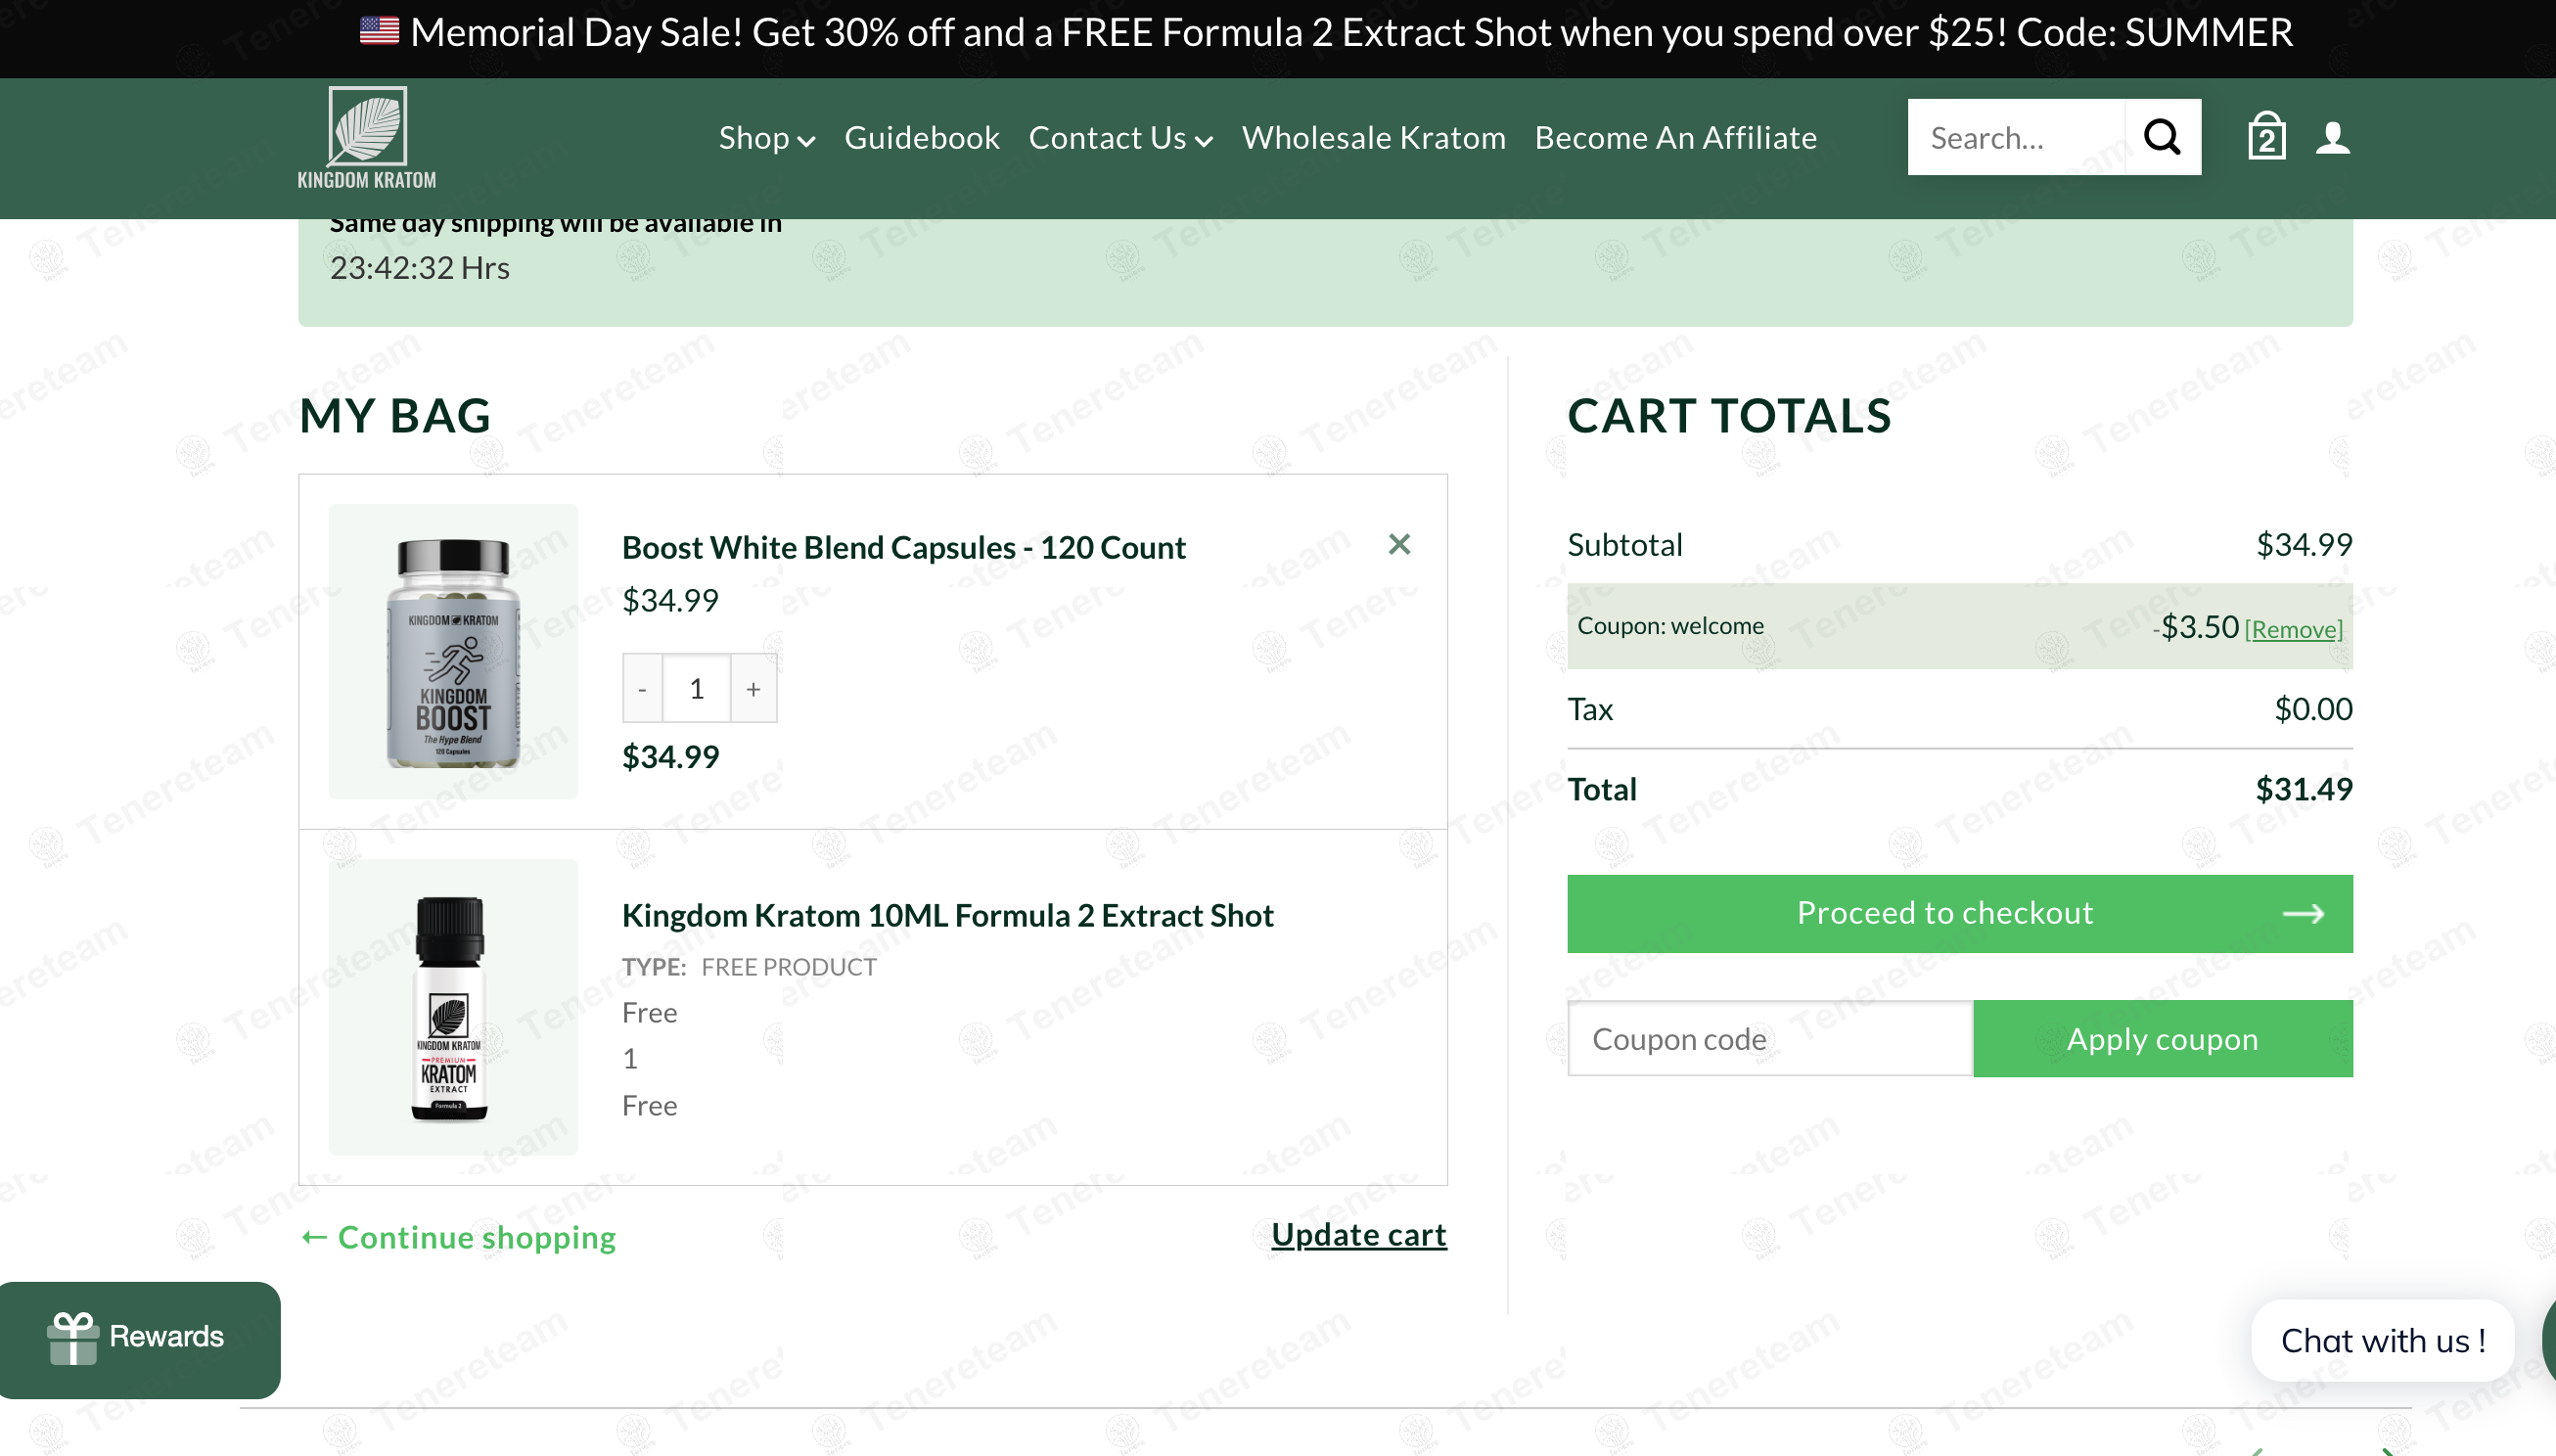Click the Apply coupon button
This screenshot has width=2556, height=1456.
pos(2162,1038)
